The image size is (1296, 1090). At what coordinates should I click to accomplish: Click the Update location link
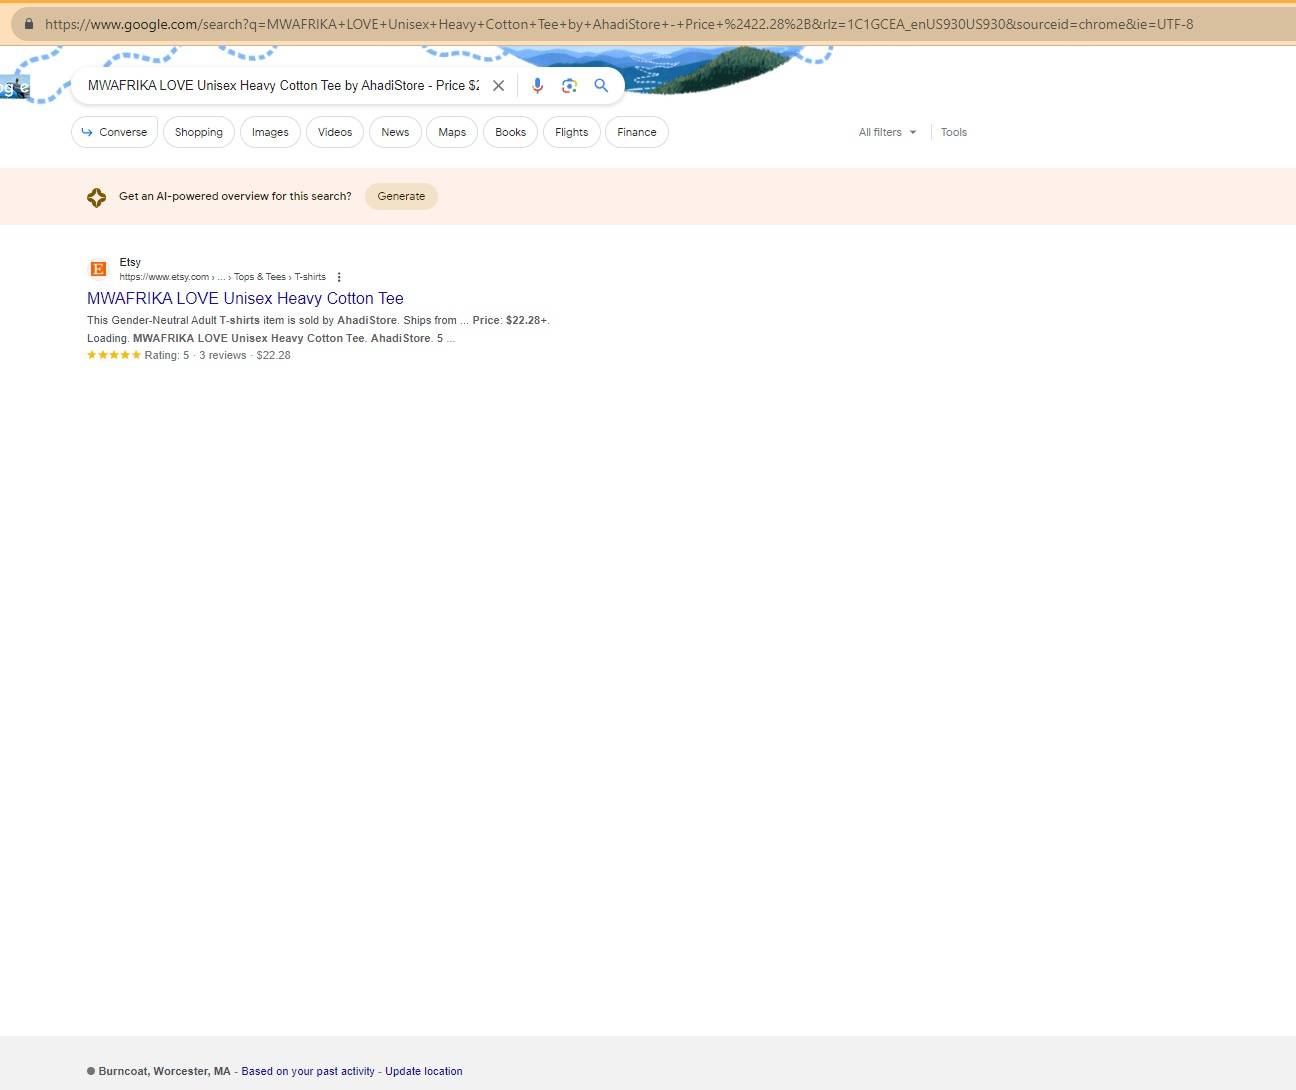coord(424,1071)
